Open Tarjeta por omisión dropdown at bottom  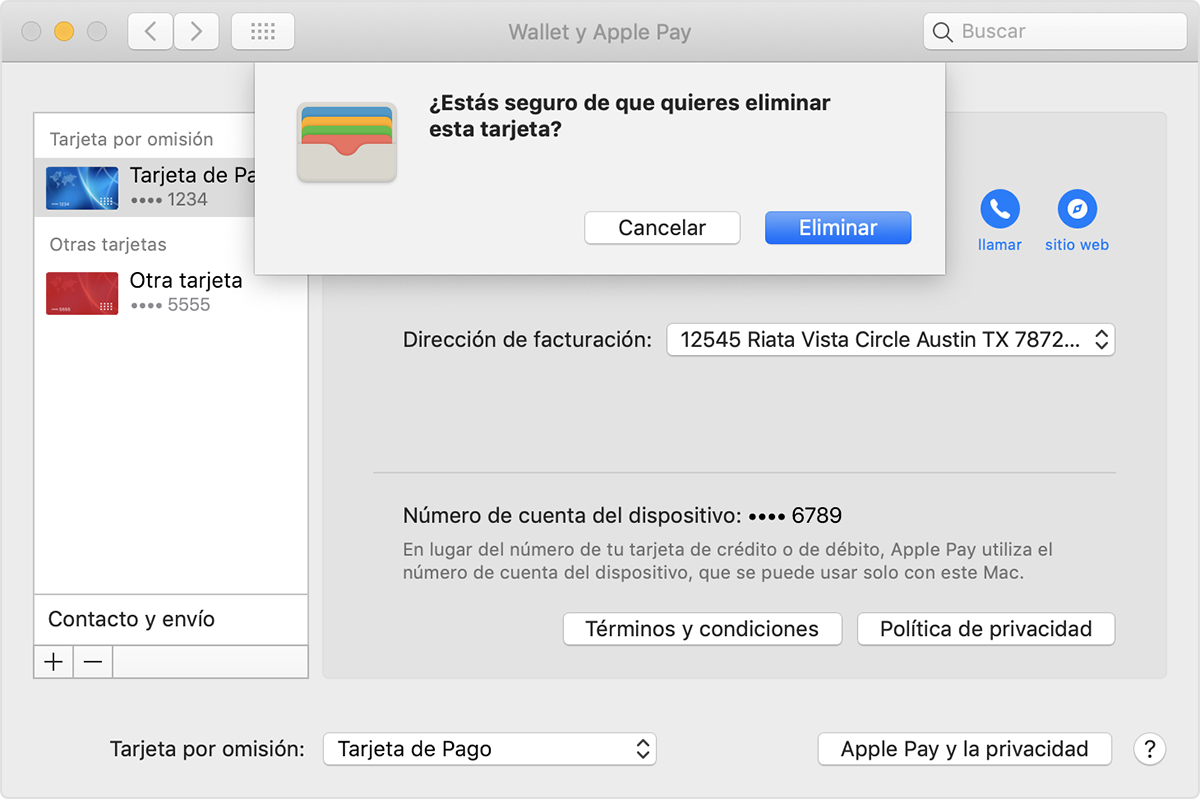(x=490, y=749)
